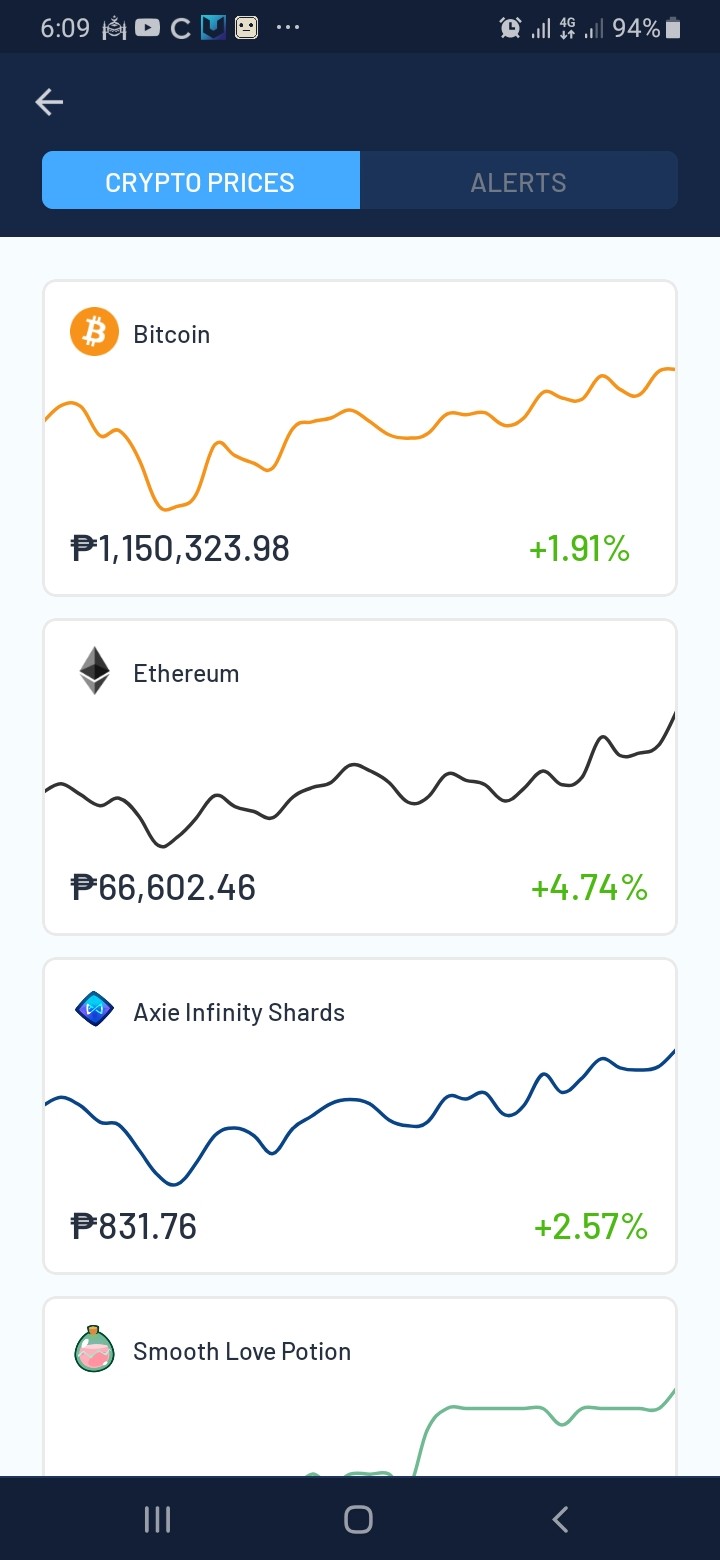
Task: Tap the Android navigation back chevron
Action: pyautogui.click(x=560, y=1519)
